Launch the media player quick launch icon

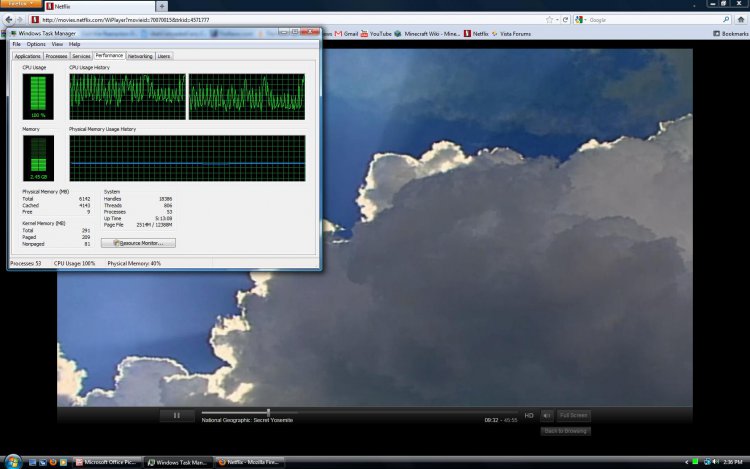pyautogui.click(x=64, y=462)
